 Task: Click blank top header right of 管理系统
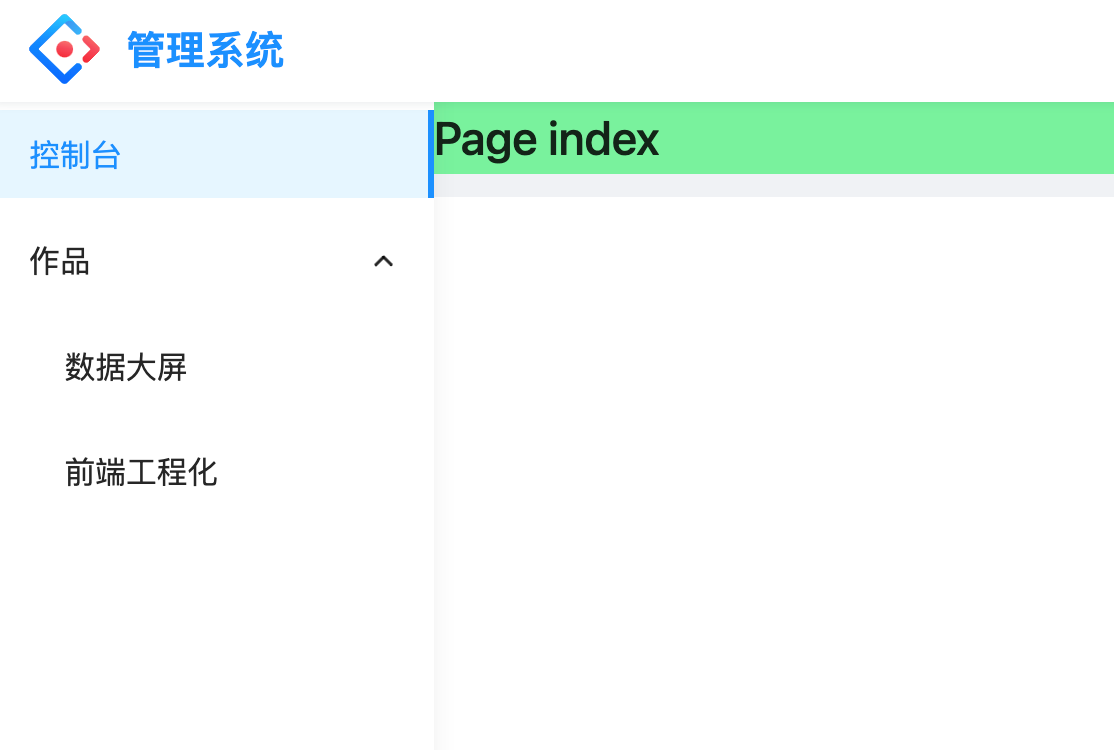(x=696, y=50)
